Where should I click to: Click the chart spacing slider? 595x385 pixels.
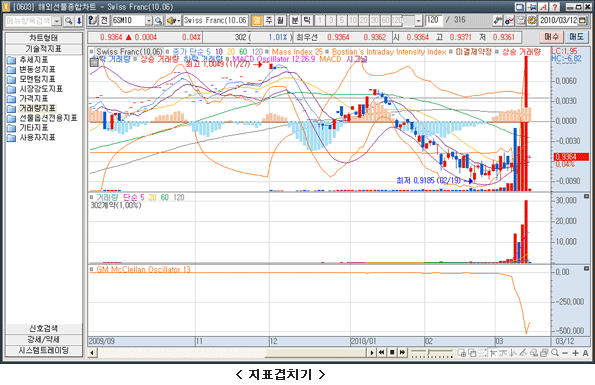[x=432, y=353]
